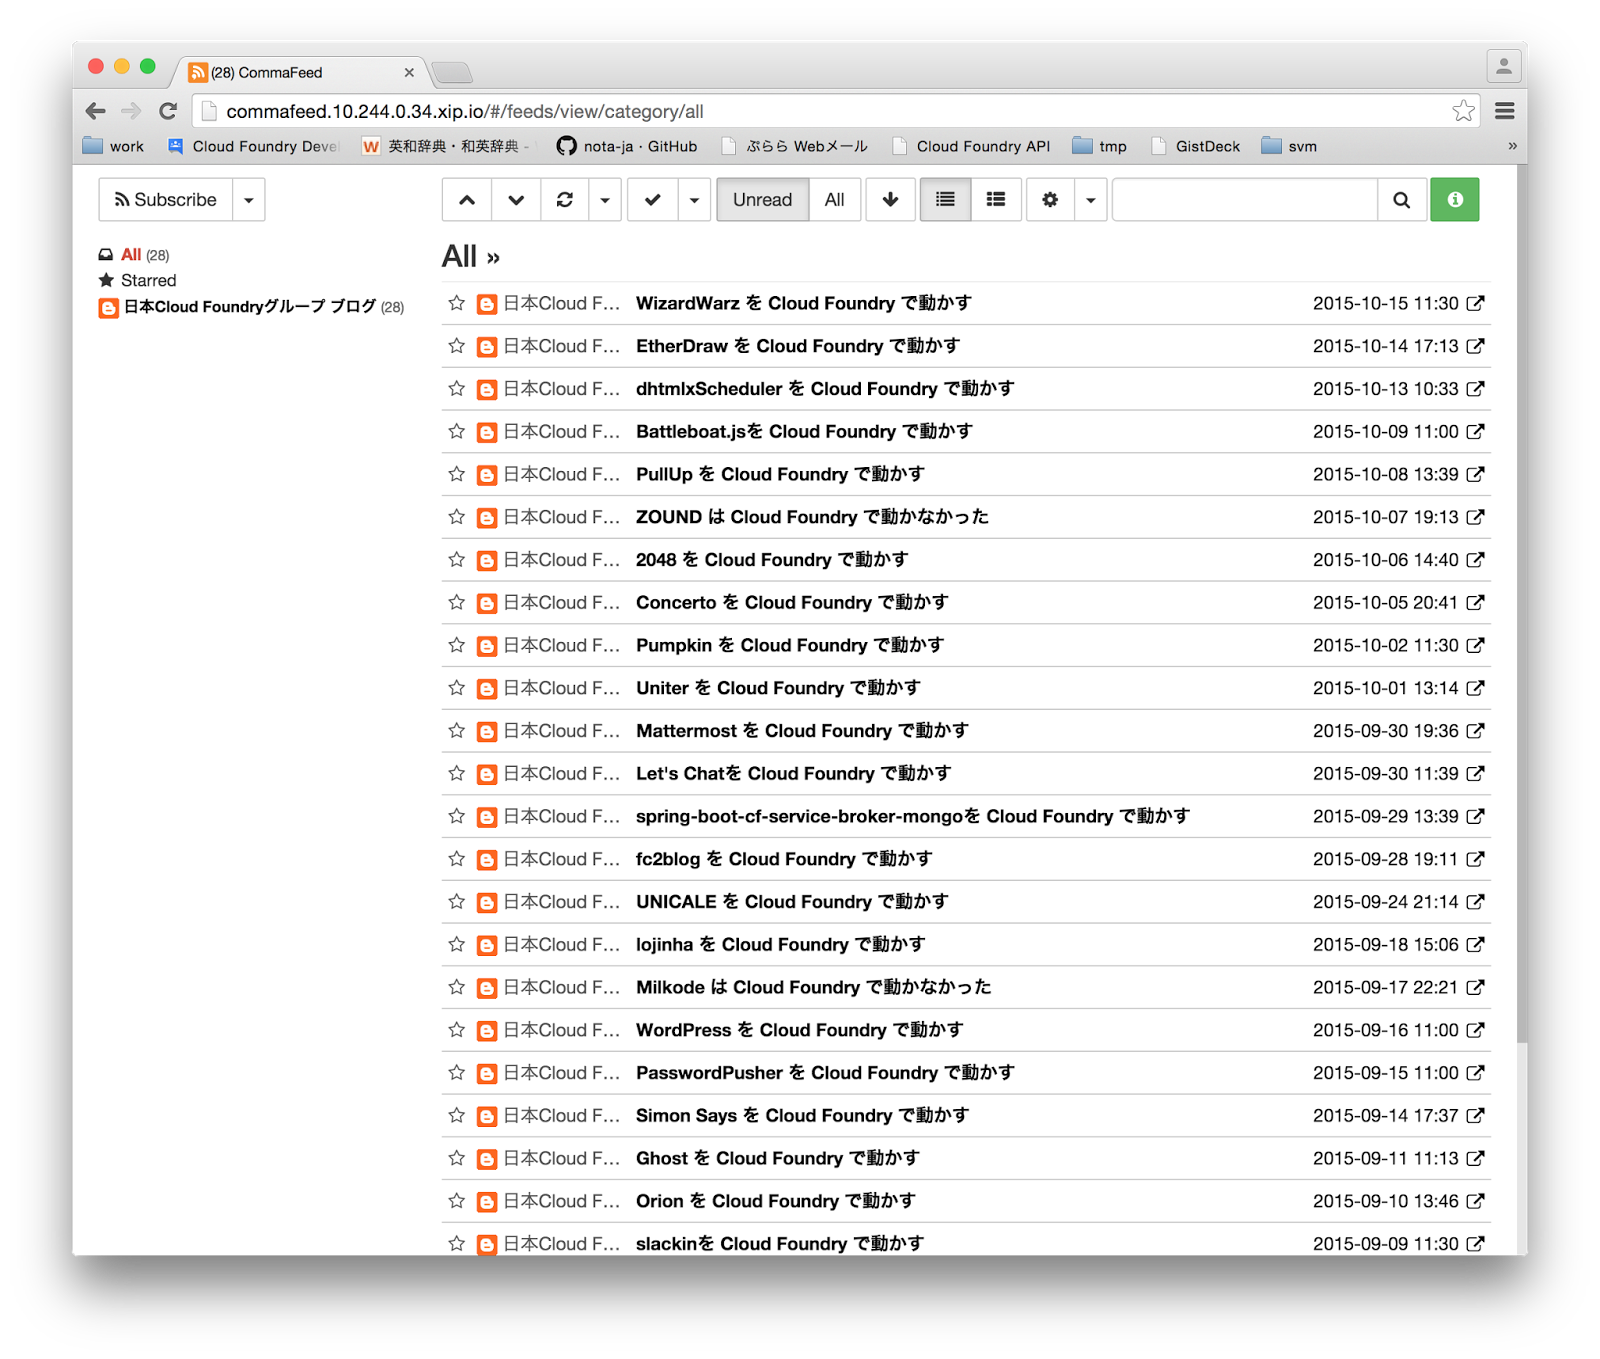Switch to expanded list view
Screen dimensions: 1600x1359
[x=996, y=200]
